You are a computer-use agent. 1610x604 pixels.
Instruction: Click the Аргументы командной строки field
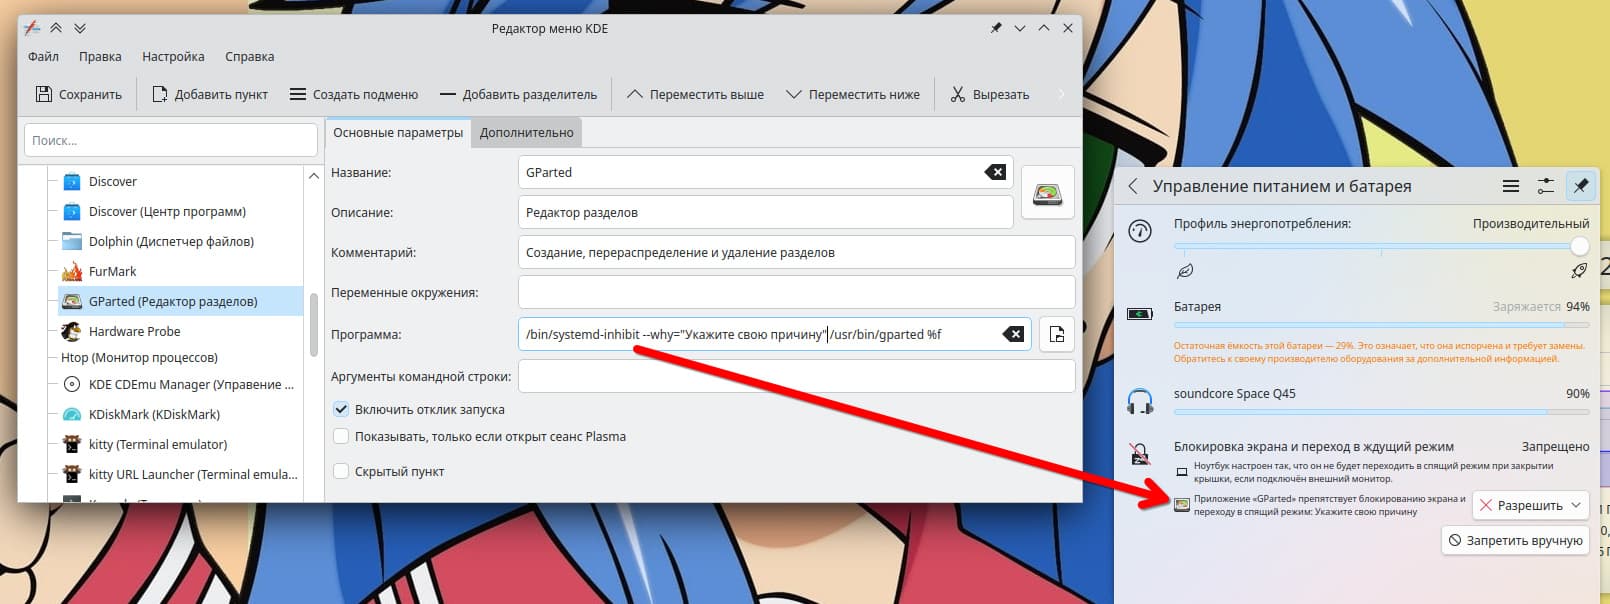797,376
